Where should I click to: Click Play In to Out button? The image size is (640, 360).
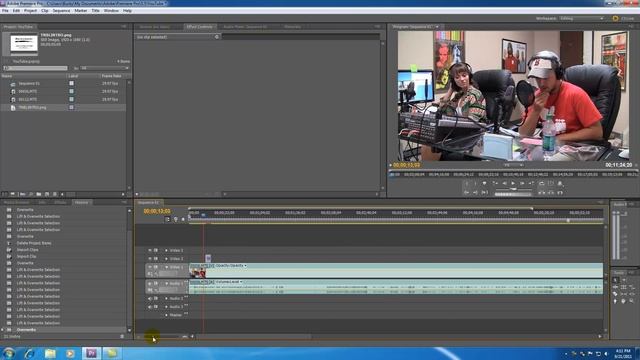[x=484, y=192]
